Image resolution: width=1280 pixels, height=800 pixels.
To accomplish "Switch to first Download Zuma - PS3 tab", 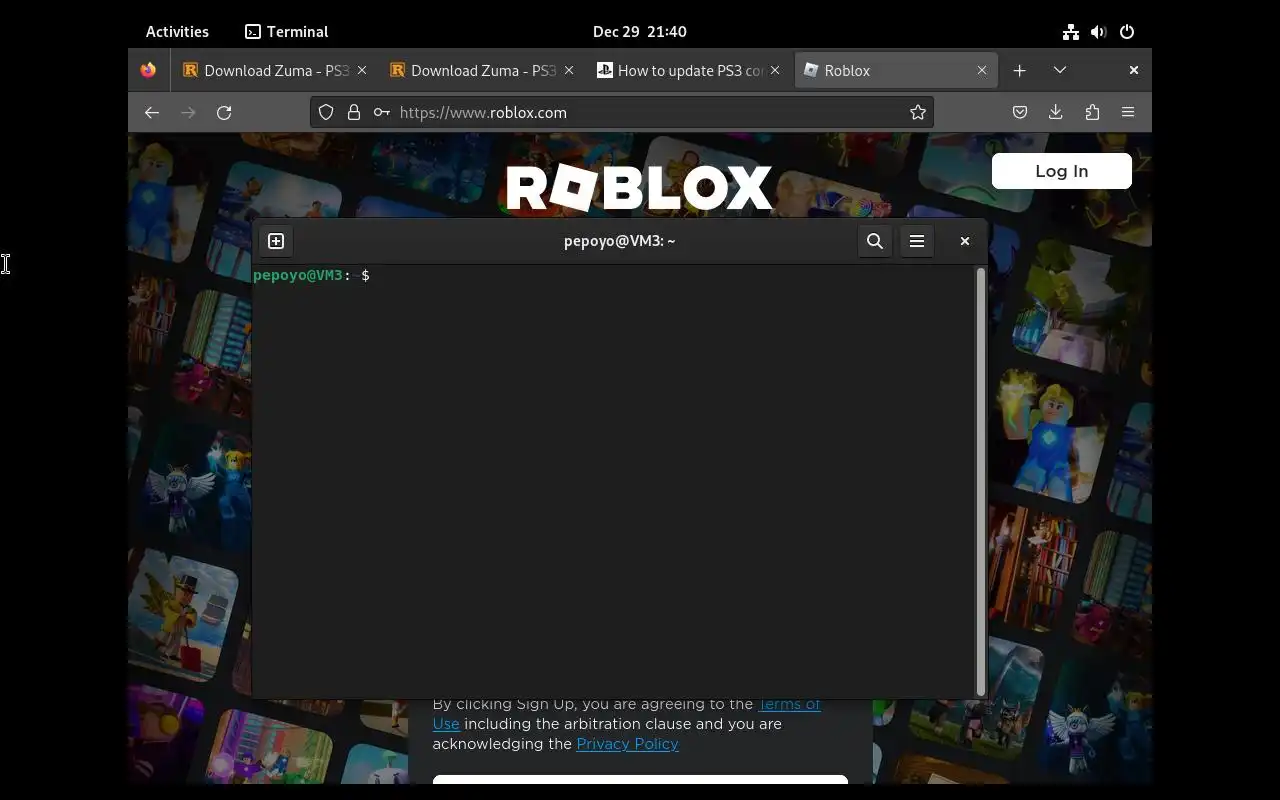I will tap(275, 70).
